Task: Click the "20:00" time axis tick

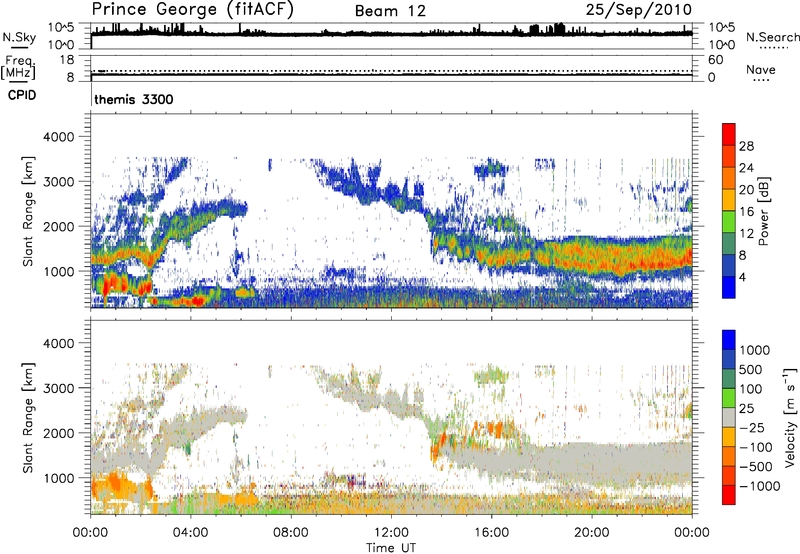Action: (x=592, y=533)
